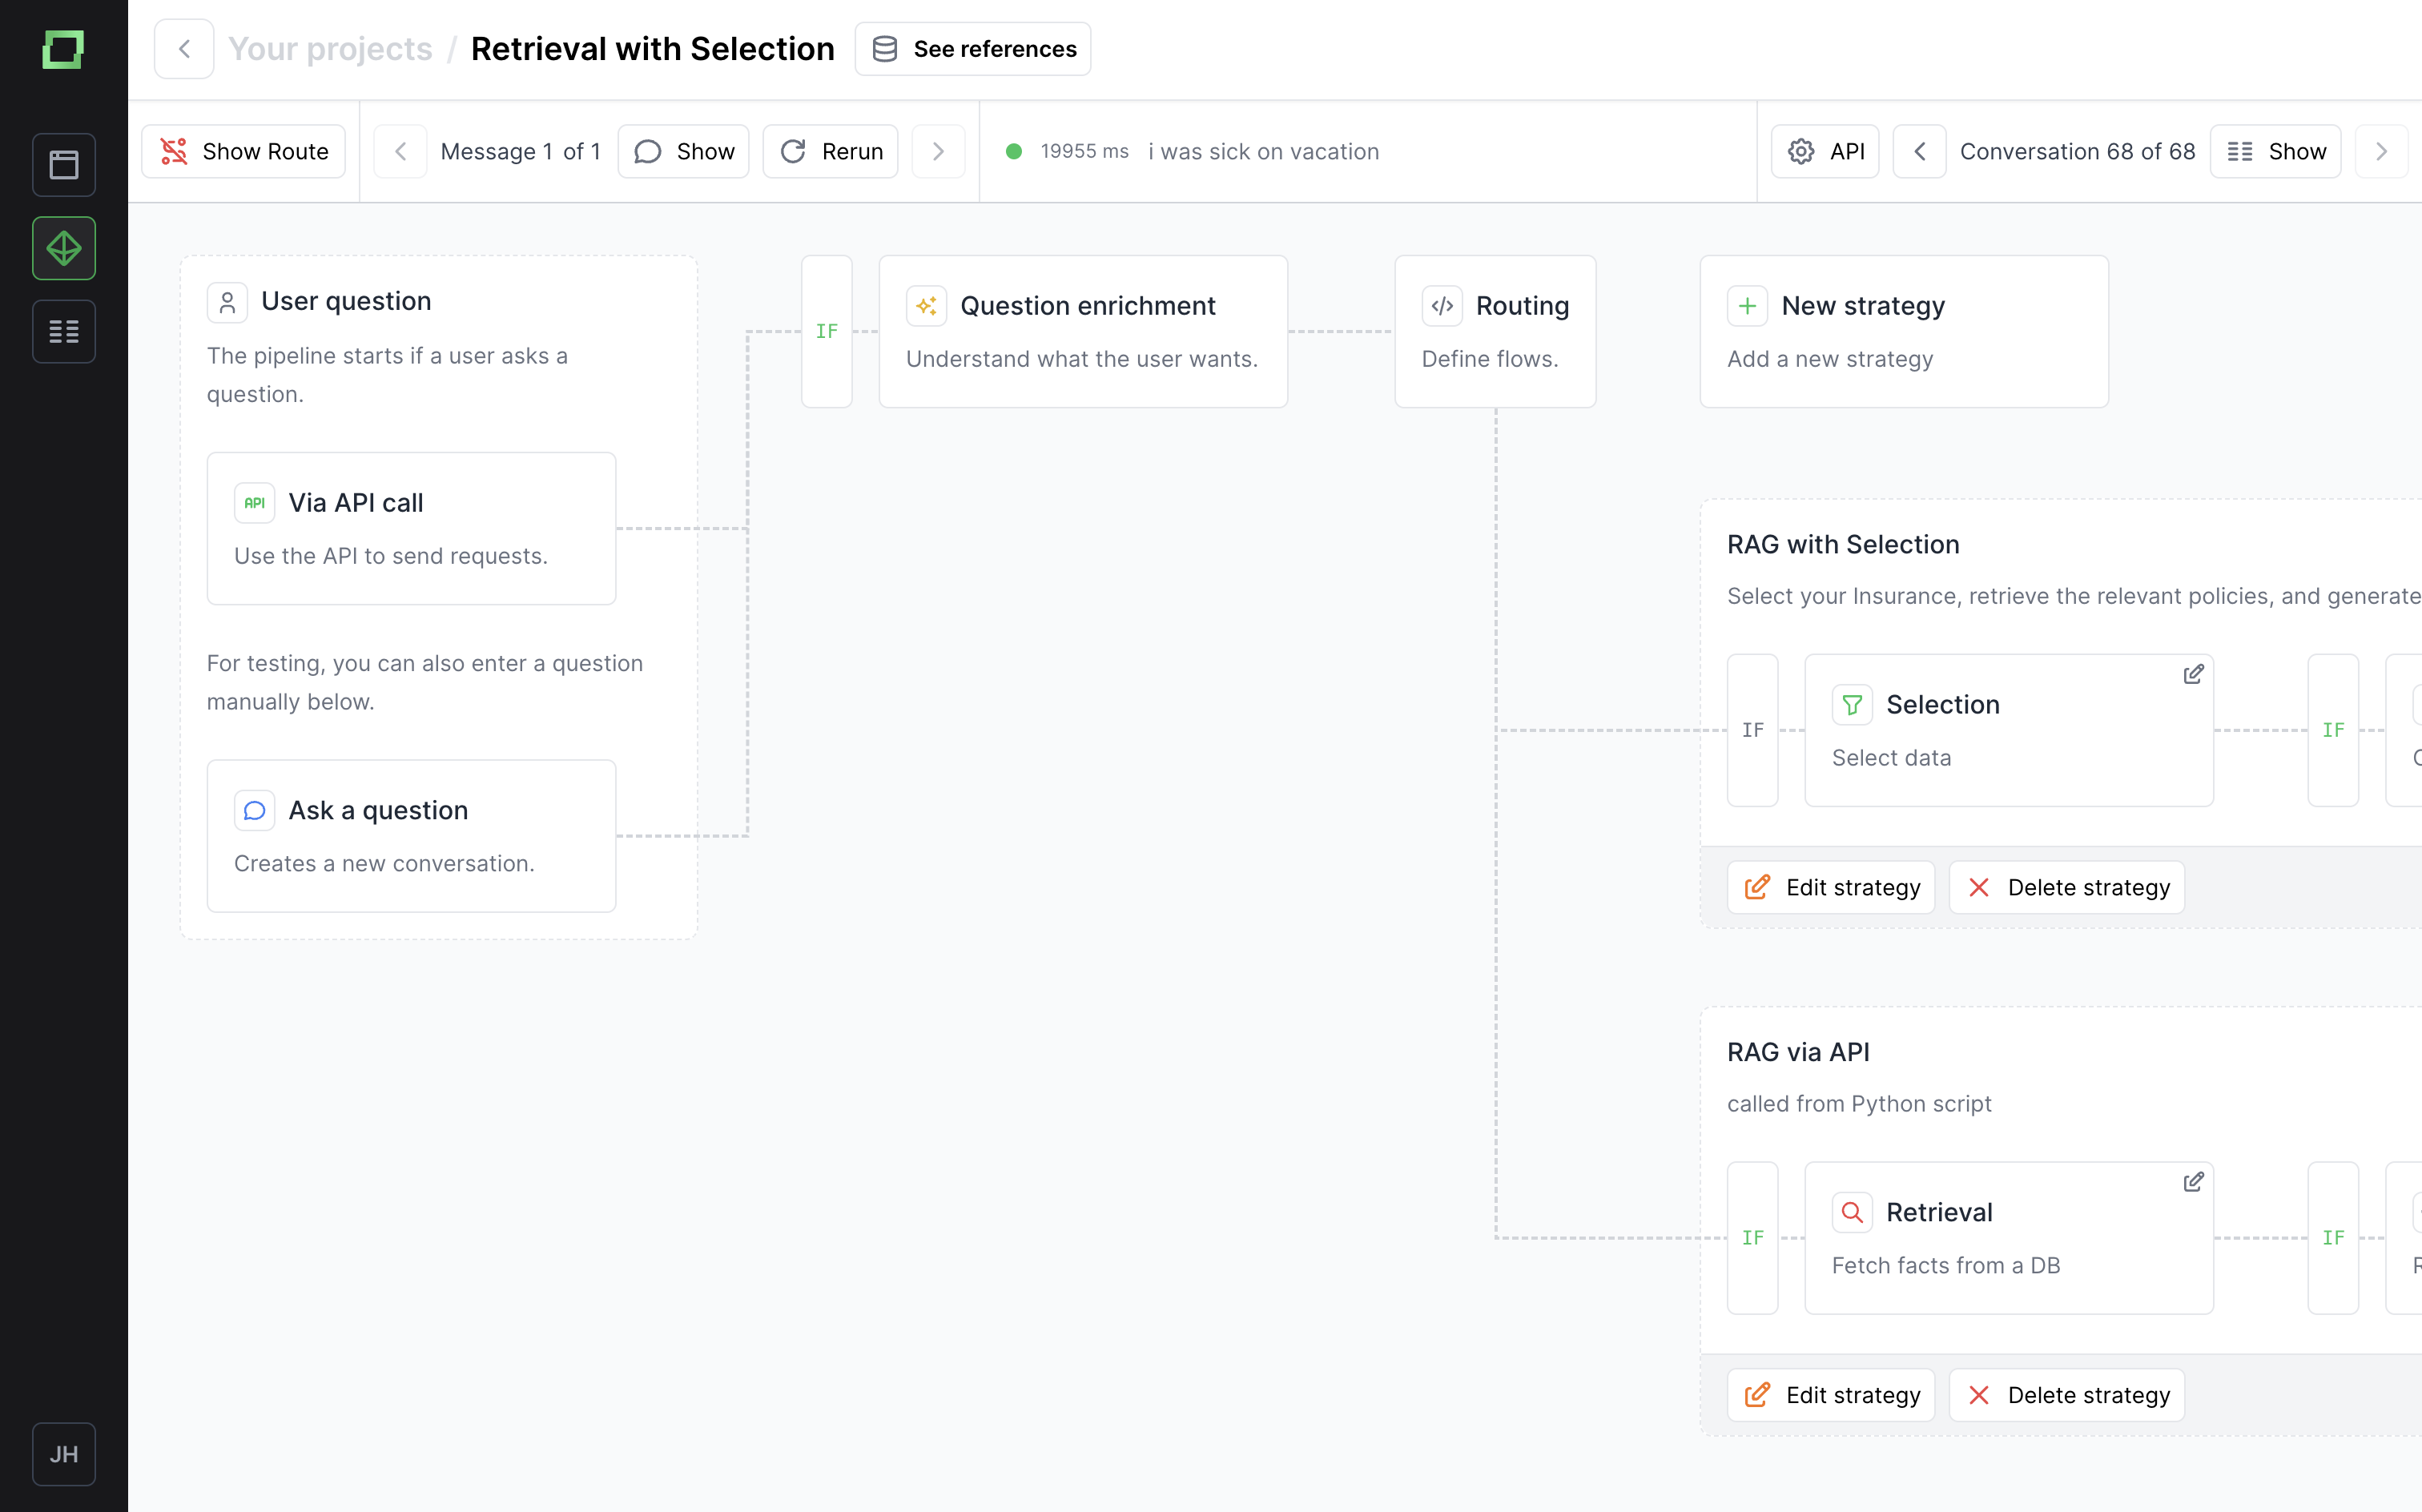The image size is (2422, 1512).
Task: Open the Selection node
Action: click(2009, 730)
